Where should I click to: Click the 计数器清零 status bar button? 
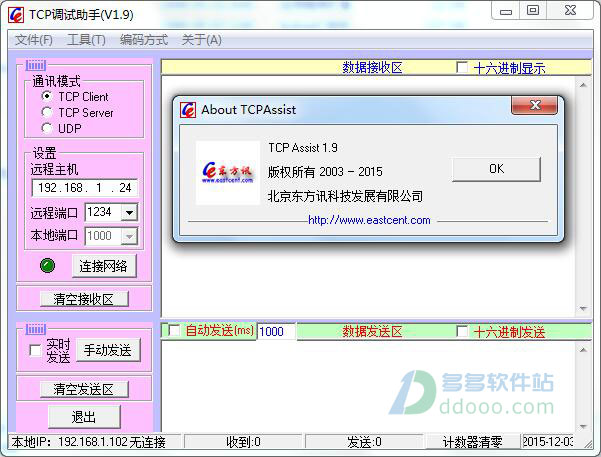point(472,442)
